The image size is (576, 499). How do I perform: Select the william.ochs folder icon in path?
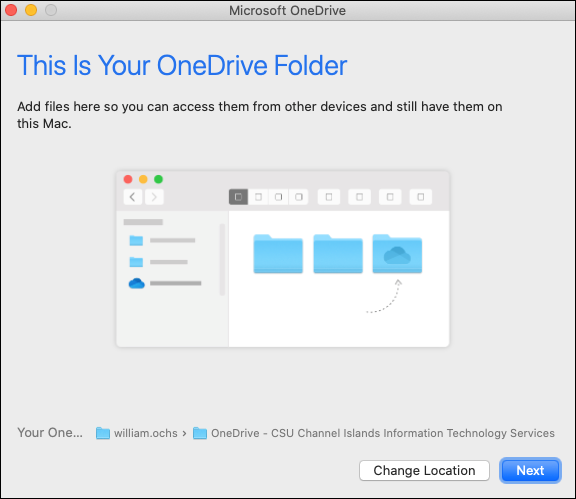pos(103,433)
